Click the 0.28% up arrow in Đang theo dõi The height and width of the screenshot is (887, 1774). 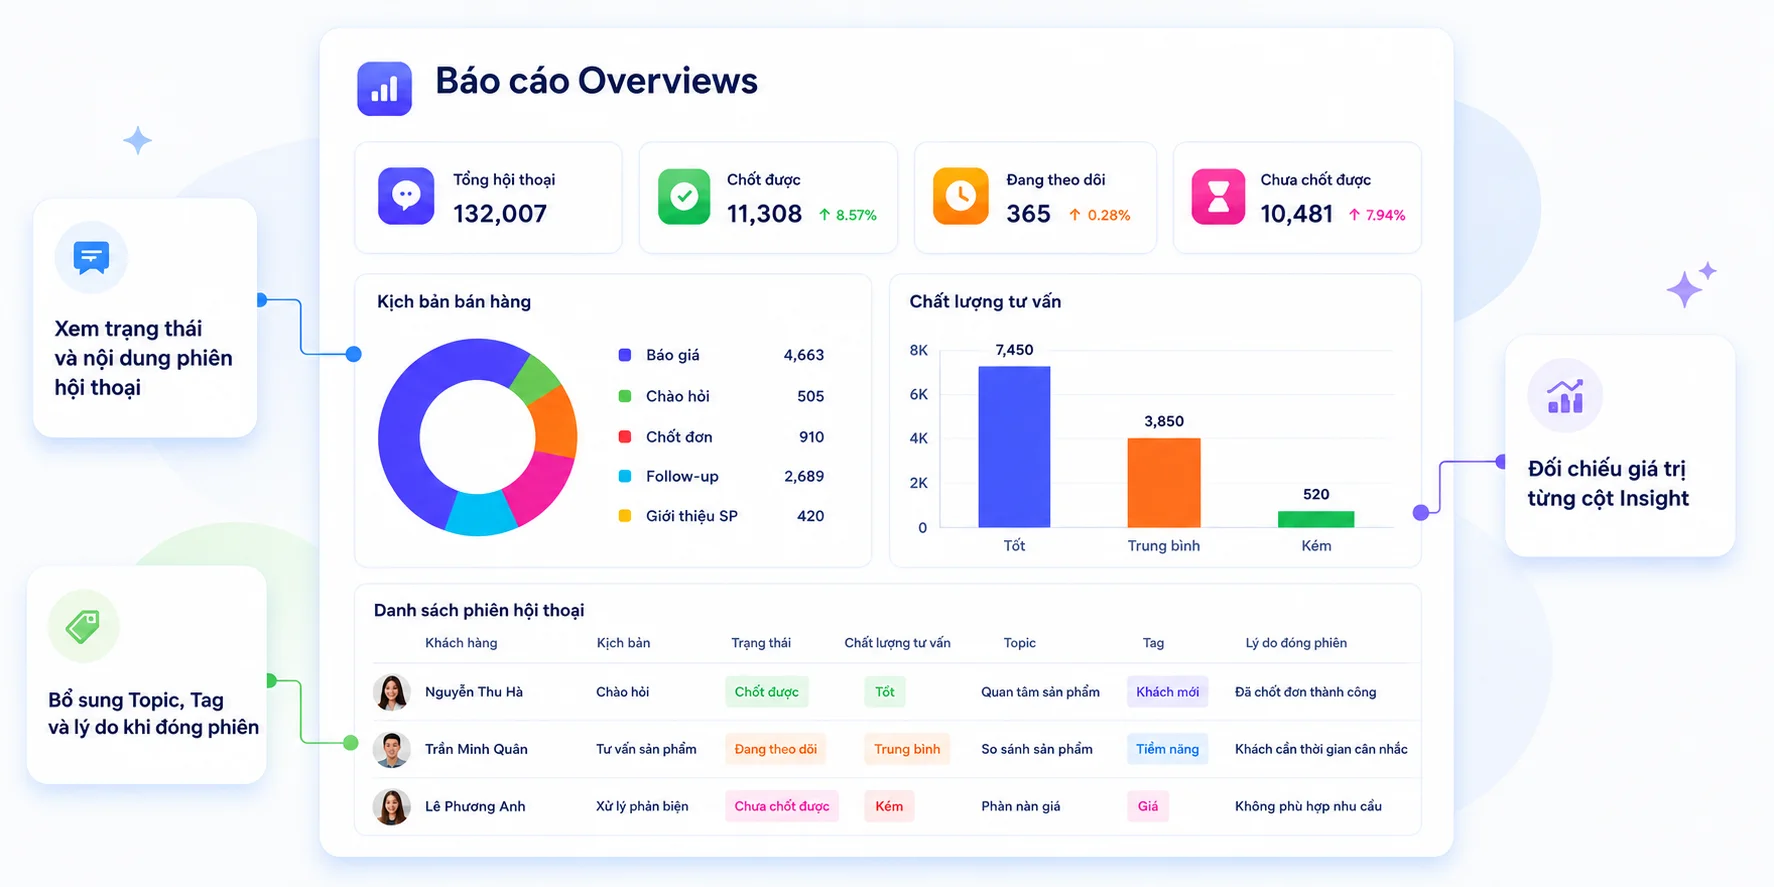click(1075, 215)
